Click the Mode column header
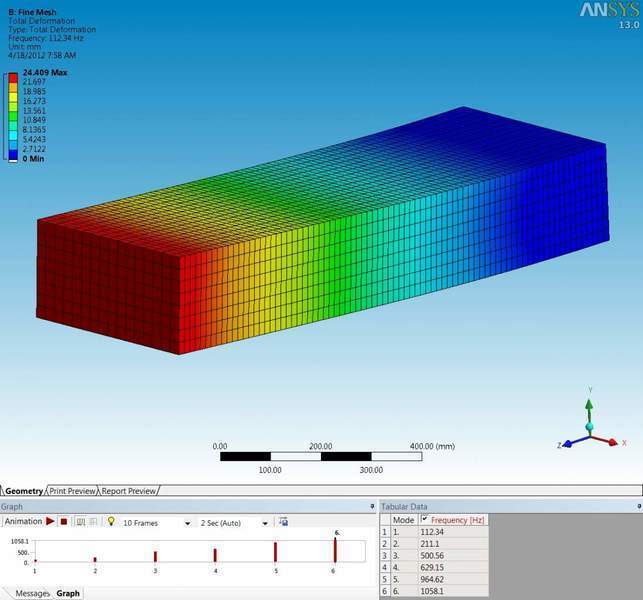This screenshot has width=643, height=600. (404, 520)
